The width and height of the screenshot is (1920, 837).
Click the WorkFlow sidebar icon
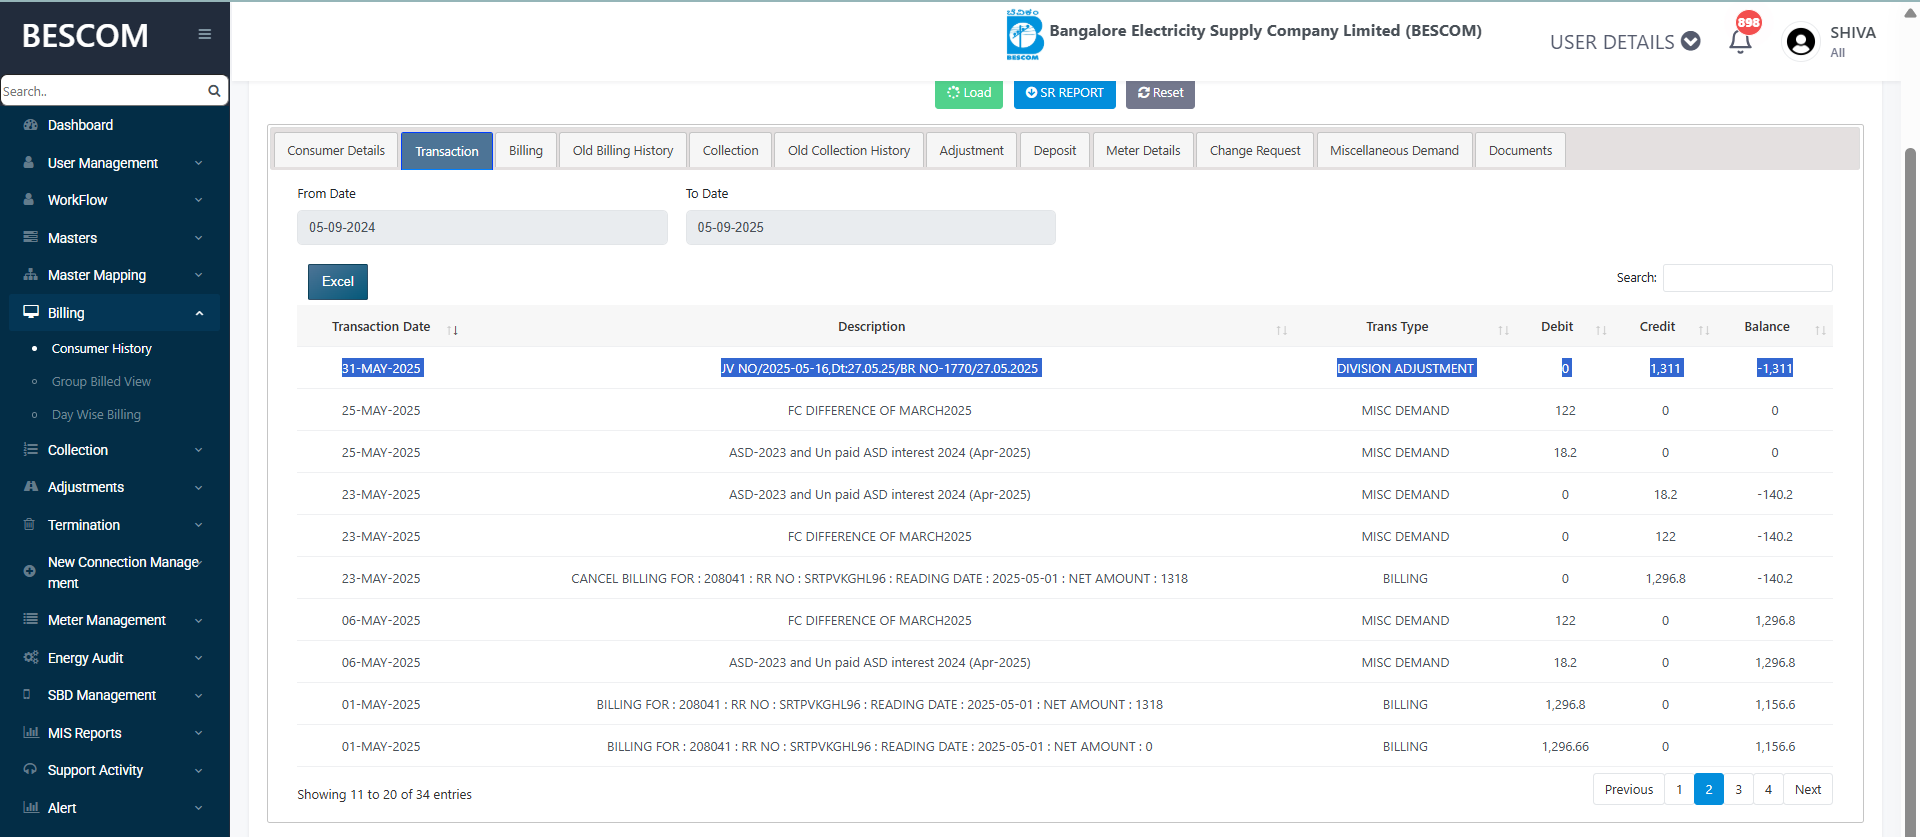pos(30,200)
